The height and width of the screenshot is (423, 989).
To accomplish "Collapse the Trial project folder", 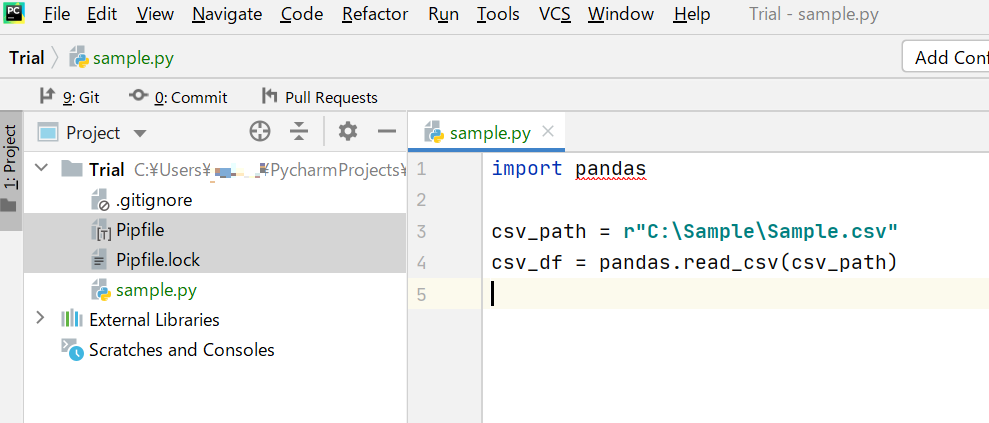I will 42,168.
